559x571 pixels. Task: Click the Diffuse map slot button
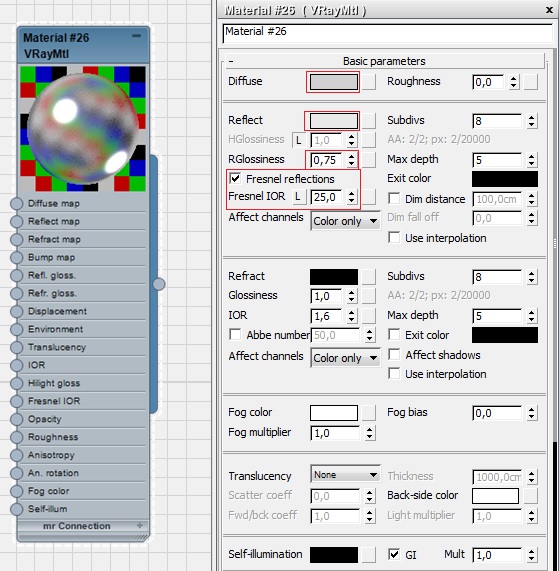click(x=369, y=82)
